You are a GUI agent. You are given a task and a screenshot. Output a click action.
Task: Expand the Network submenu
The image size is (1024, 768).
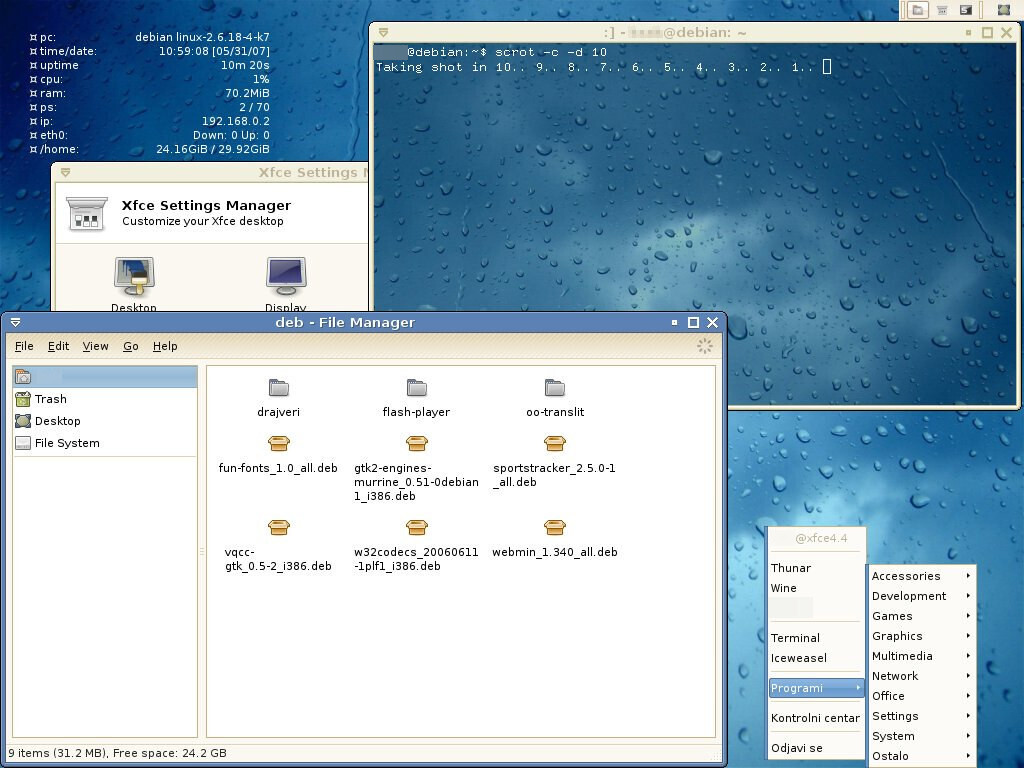click(x=897, y=676)
